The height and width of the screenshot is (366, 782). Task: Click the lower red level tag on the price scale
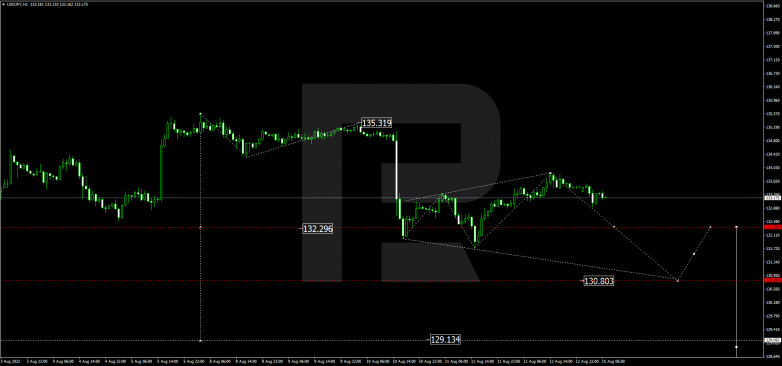773,280
